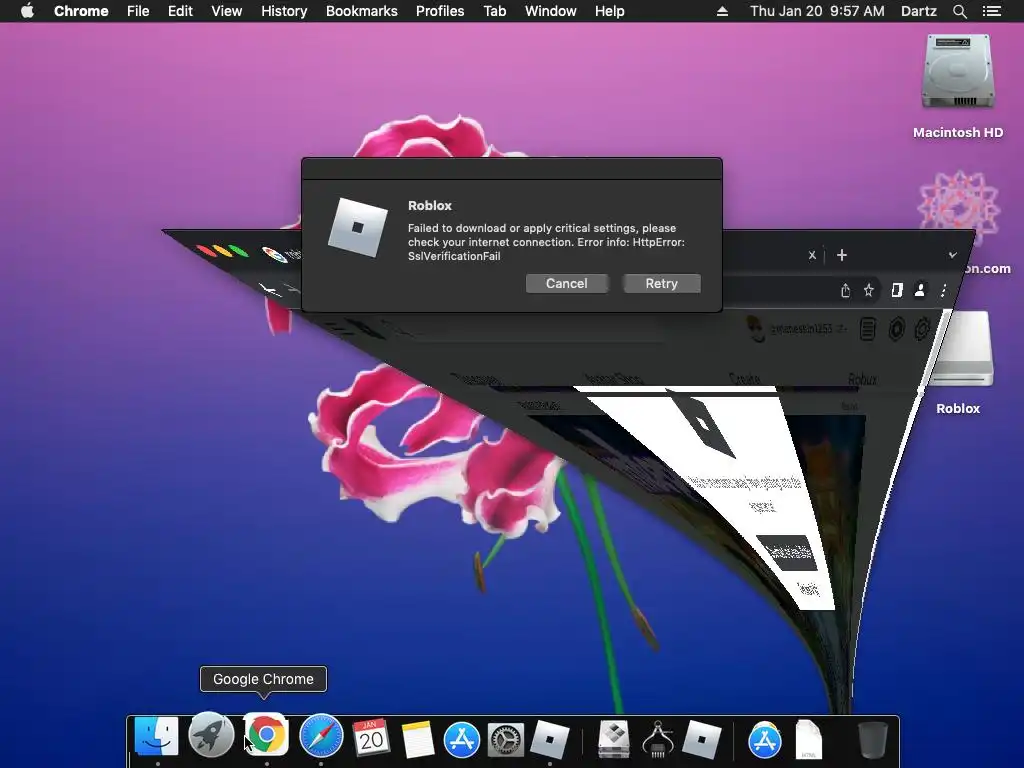Image resolution: width=1024 pixels, height=768 pixels.
Task: Click Cancel in the Roblox error dialog
Action: click(x=566, y=283)
